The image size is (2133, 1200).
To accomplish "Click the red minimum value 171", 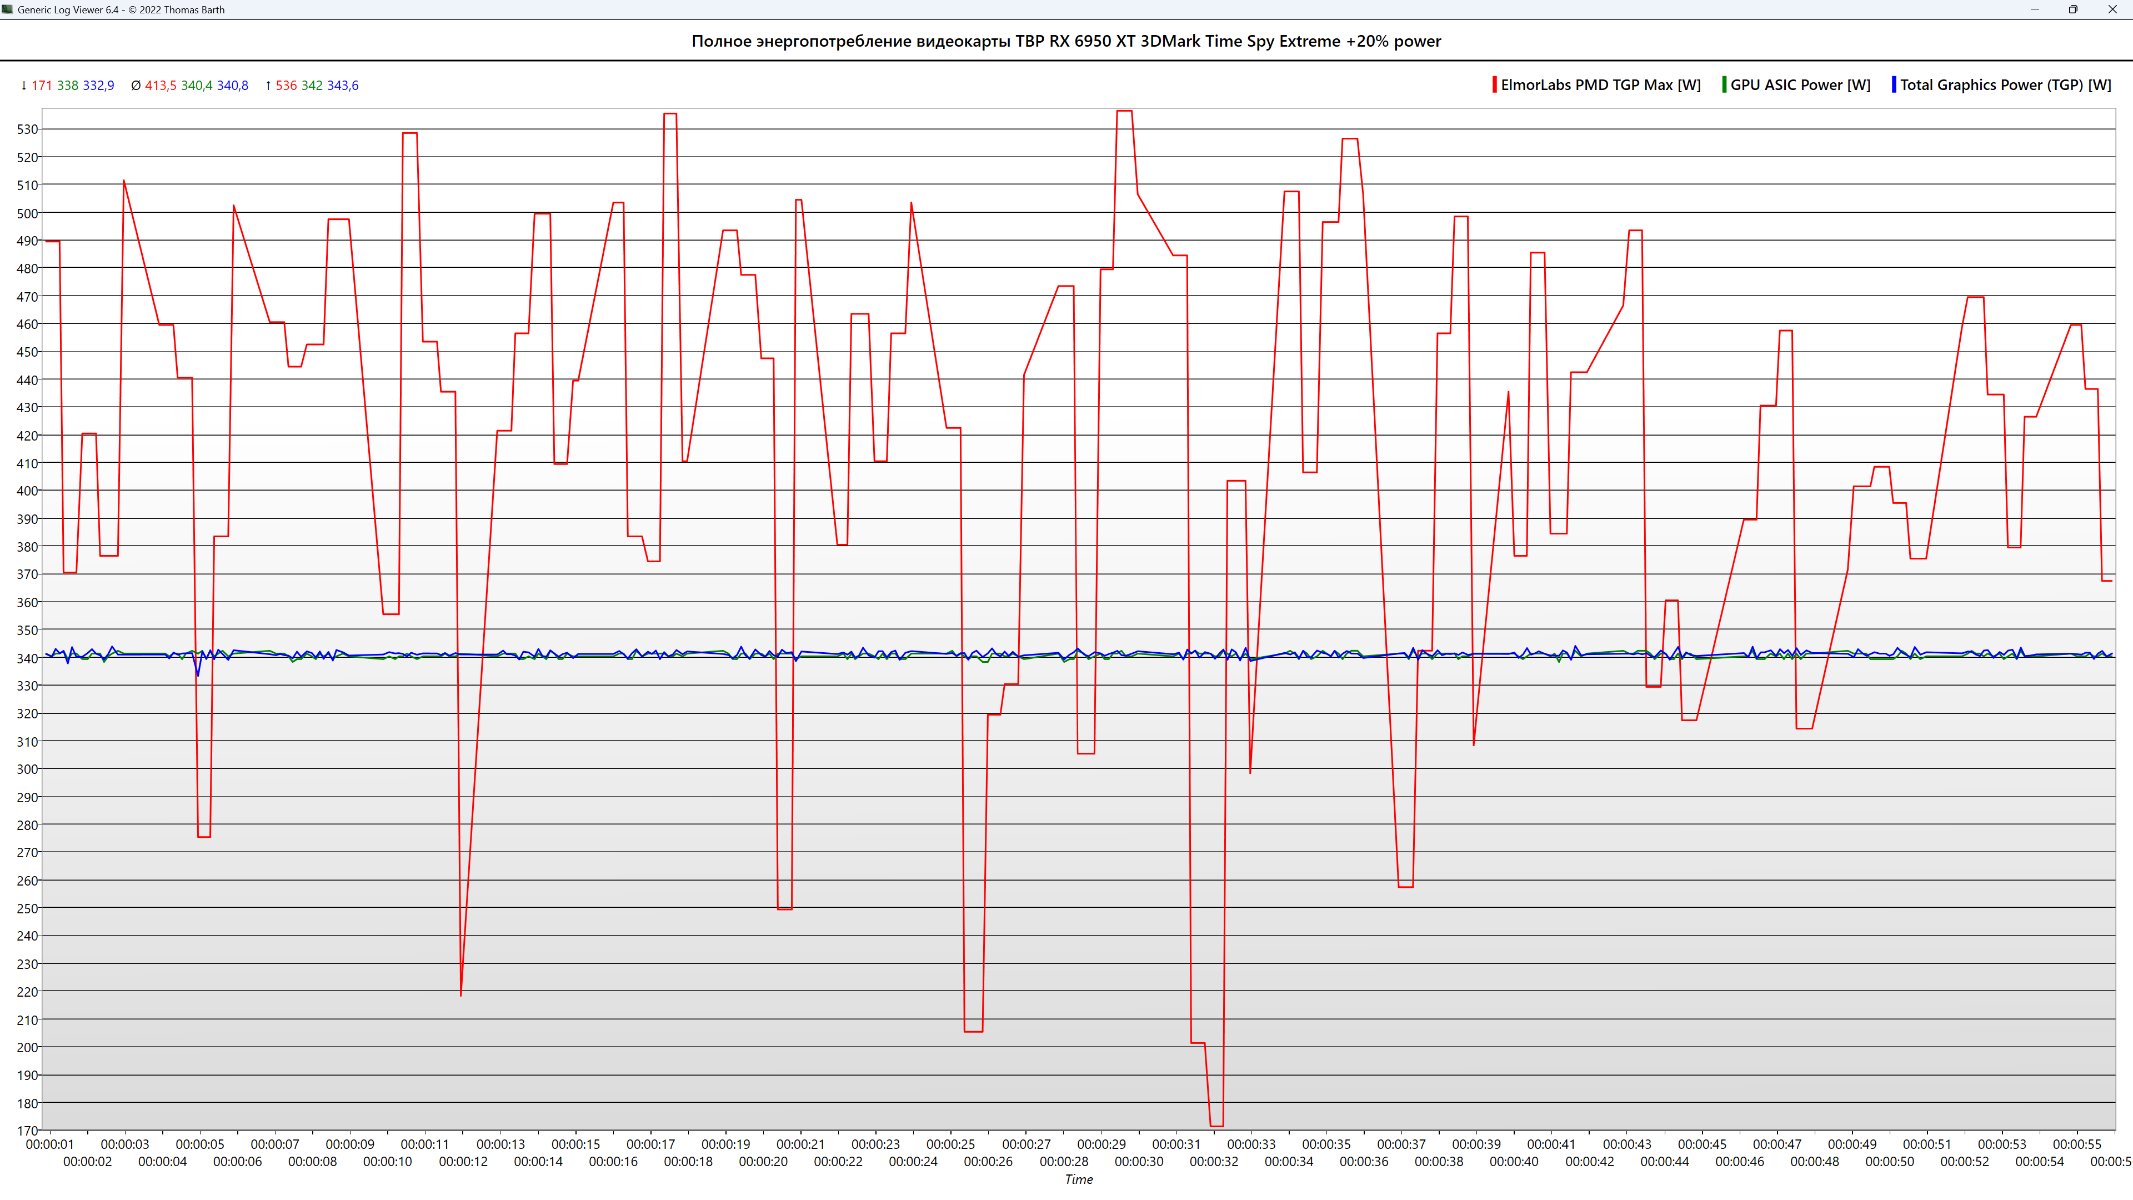I will (x=42, y=86).
